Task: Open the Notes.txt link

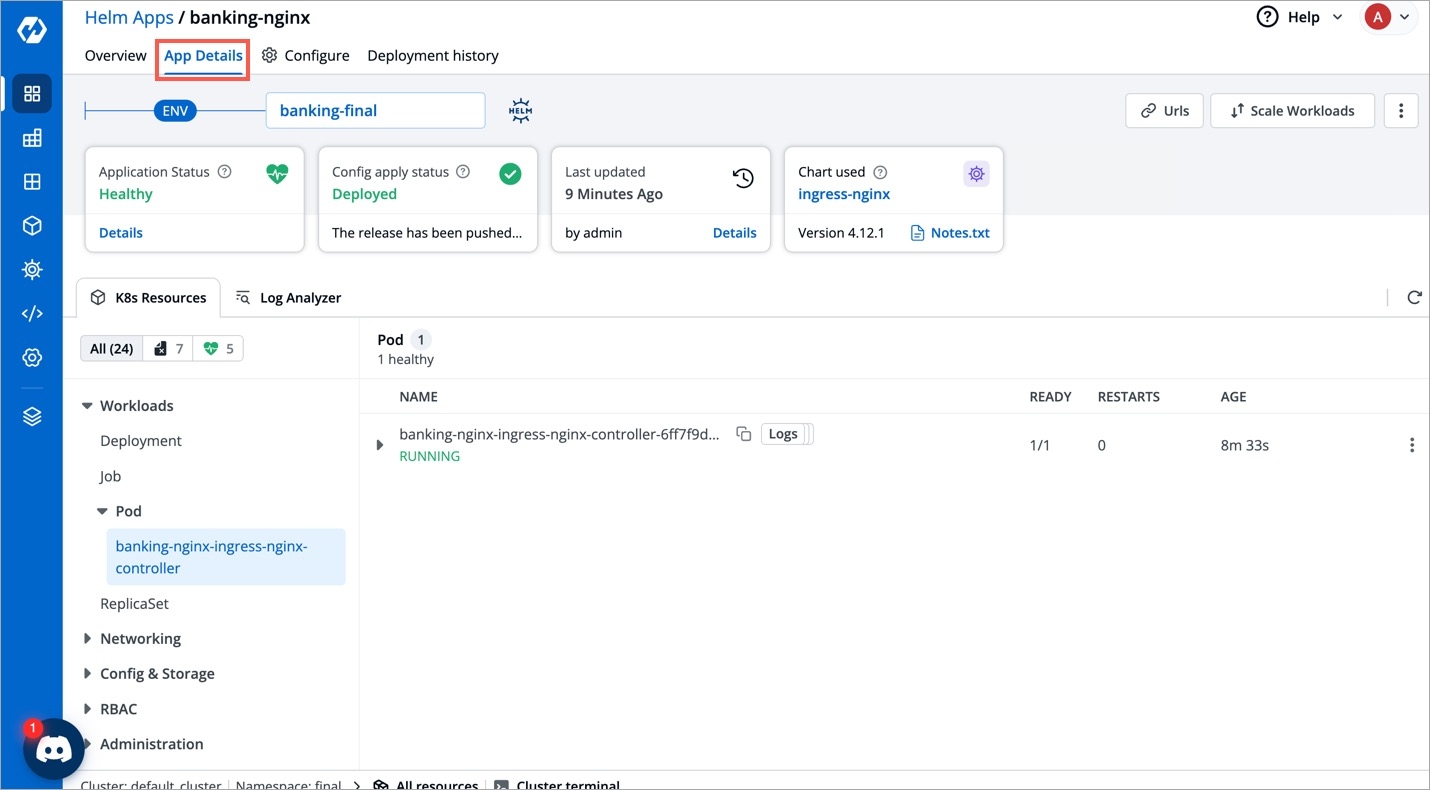Action: point(950,233)
